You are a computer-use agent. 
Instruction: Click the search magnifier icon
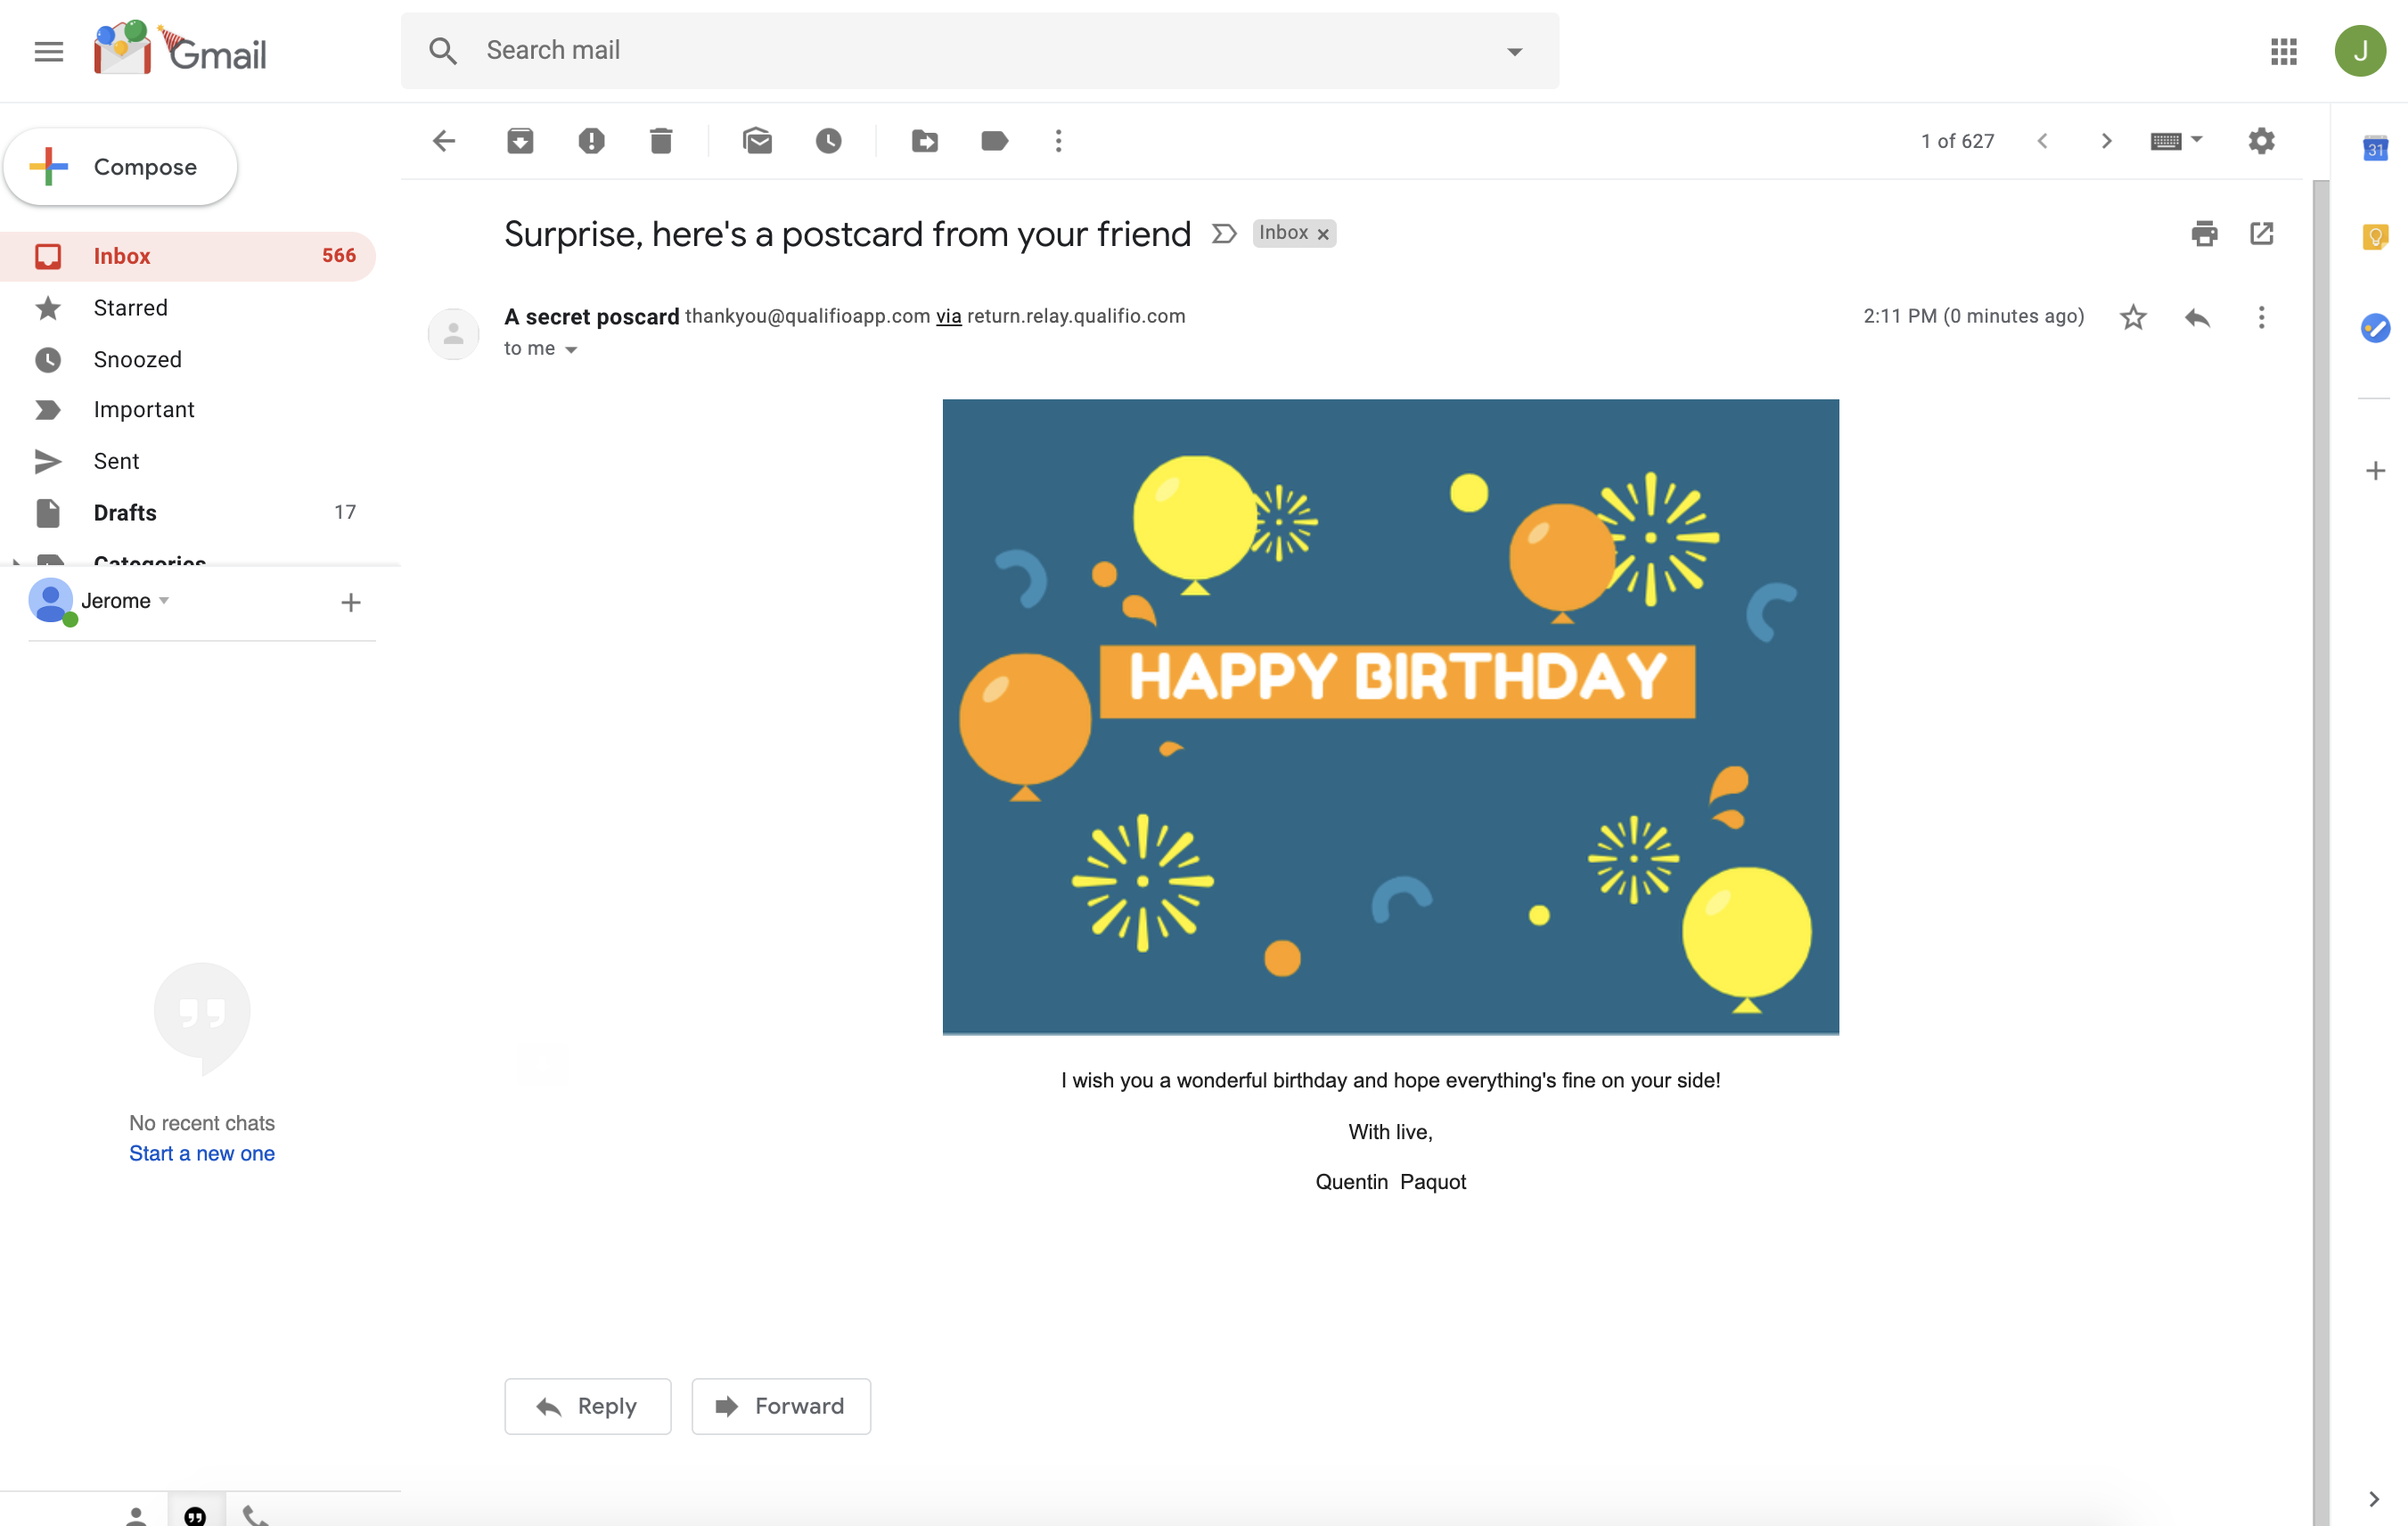443,51
